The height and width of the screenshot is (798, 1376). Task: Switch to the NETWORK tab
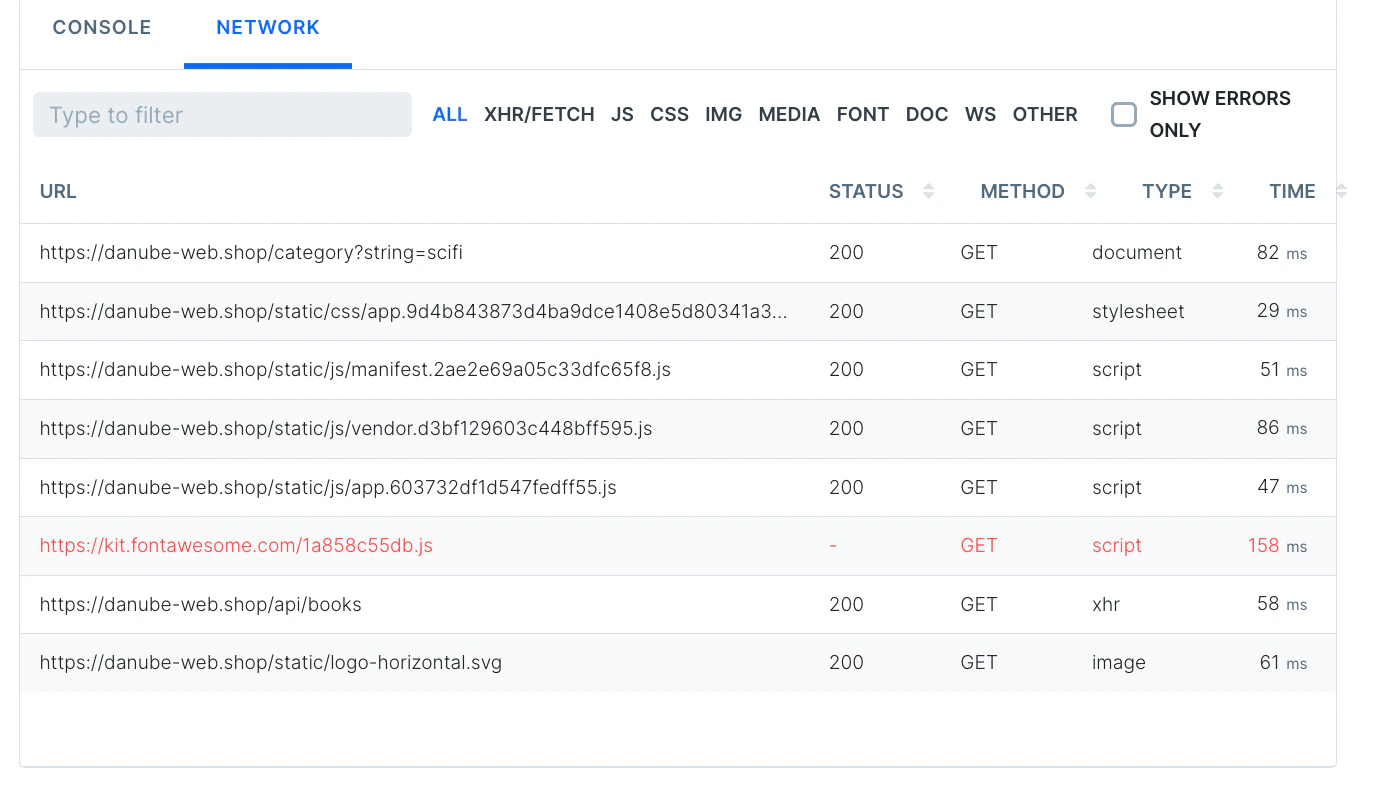(267, 27)
